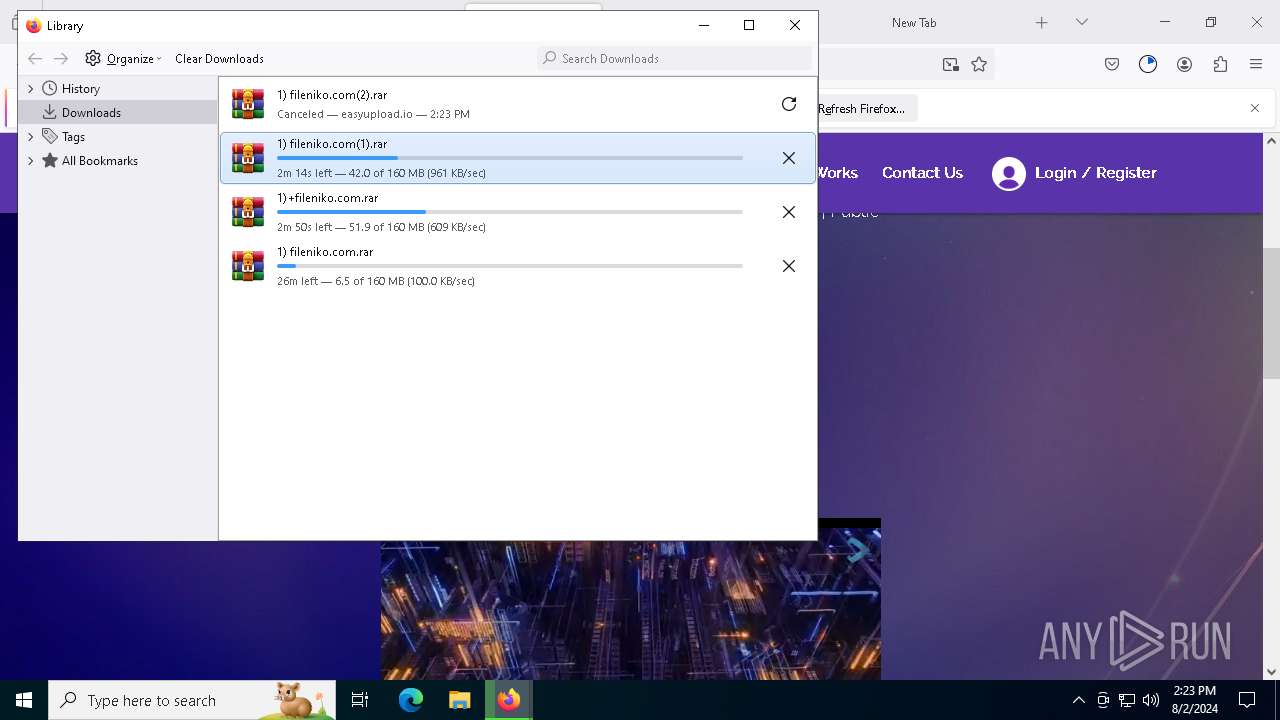Viewport: 1280px width, 720px height.
Task: Open the Save to Pocket icon
Action: coord(1112,64)
